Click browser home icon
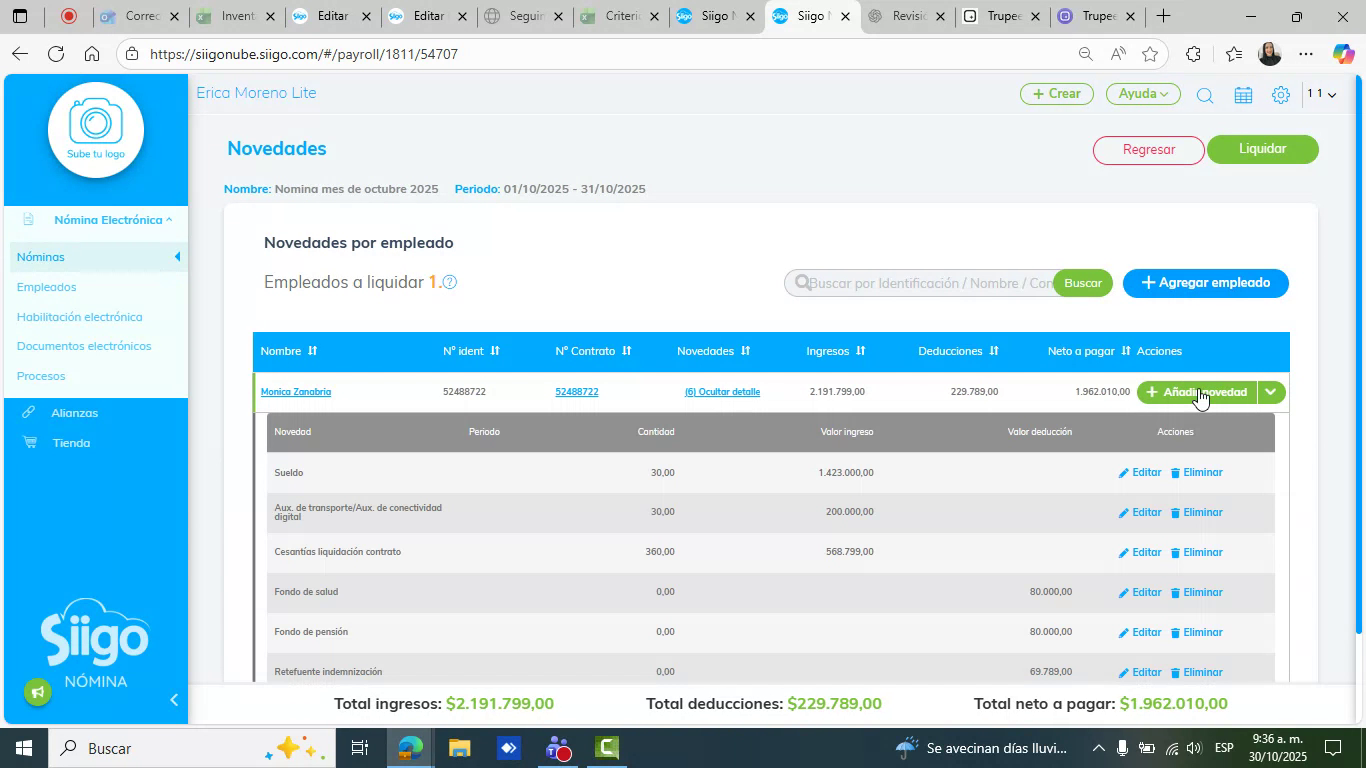 [92, 54]
